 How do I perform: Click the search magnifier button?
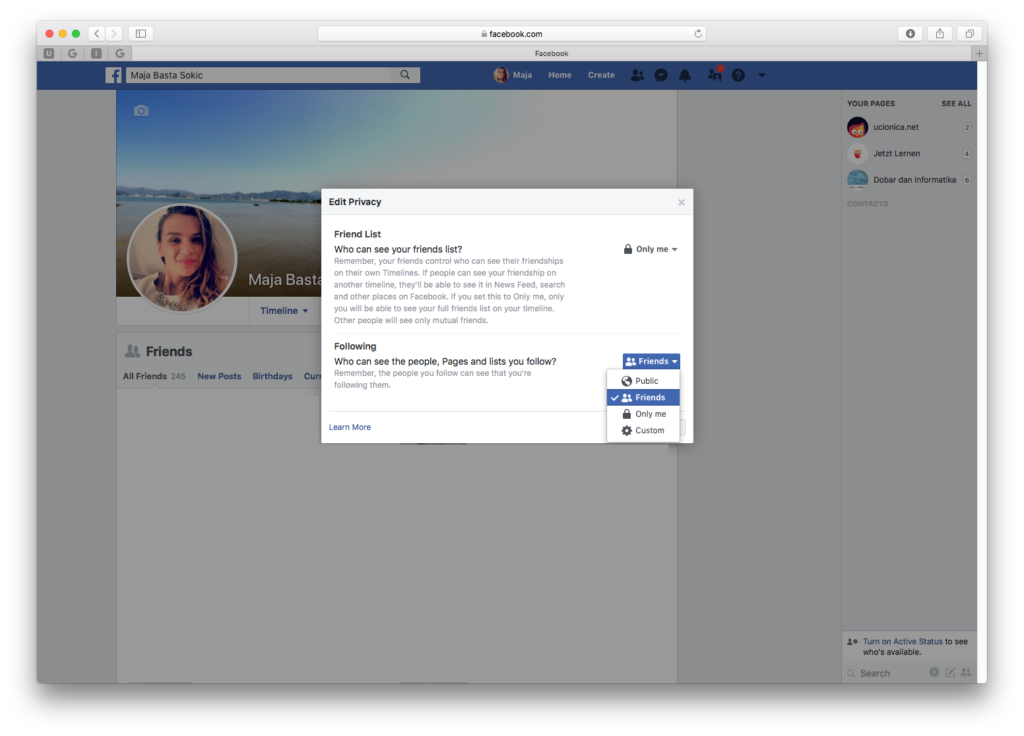tap(405, 75)
